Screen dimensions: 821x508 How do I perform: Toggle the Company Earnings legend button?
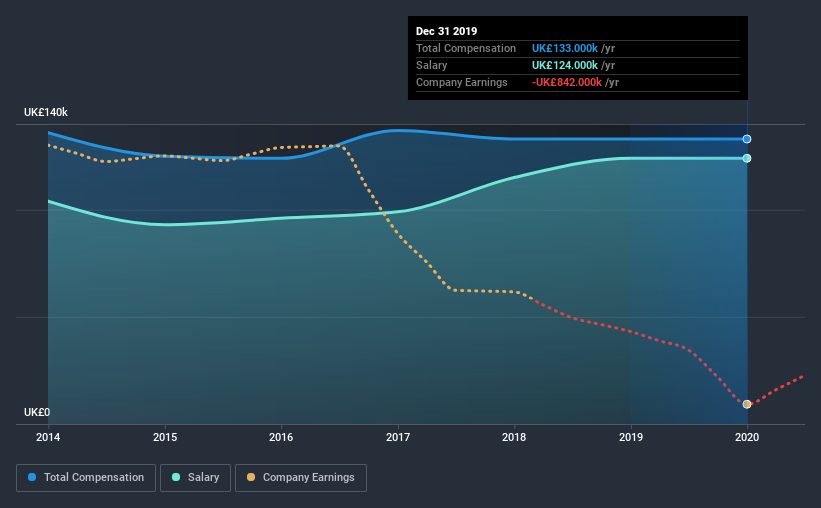301,478
